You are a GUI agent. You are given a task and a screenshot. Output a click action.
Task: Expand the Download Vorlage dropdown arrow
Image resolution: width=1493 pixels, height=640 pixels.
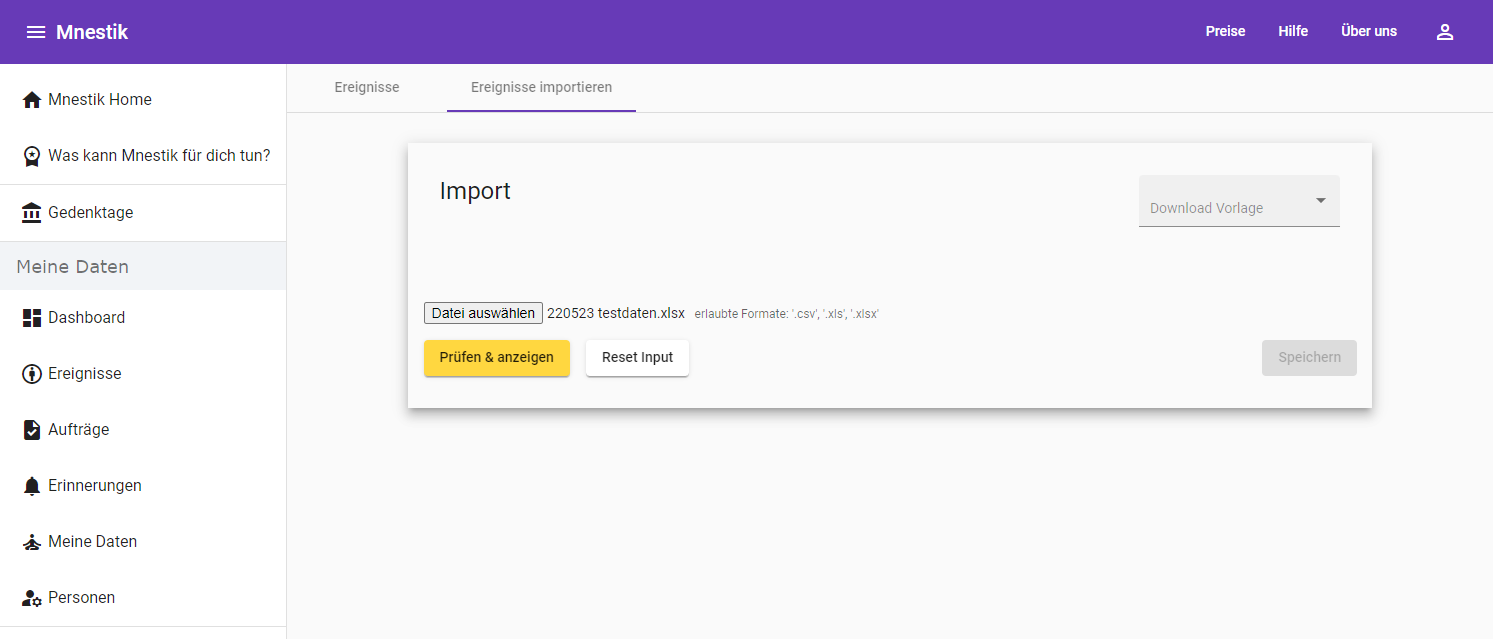(x=1320, y=201)
